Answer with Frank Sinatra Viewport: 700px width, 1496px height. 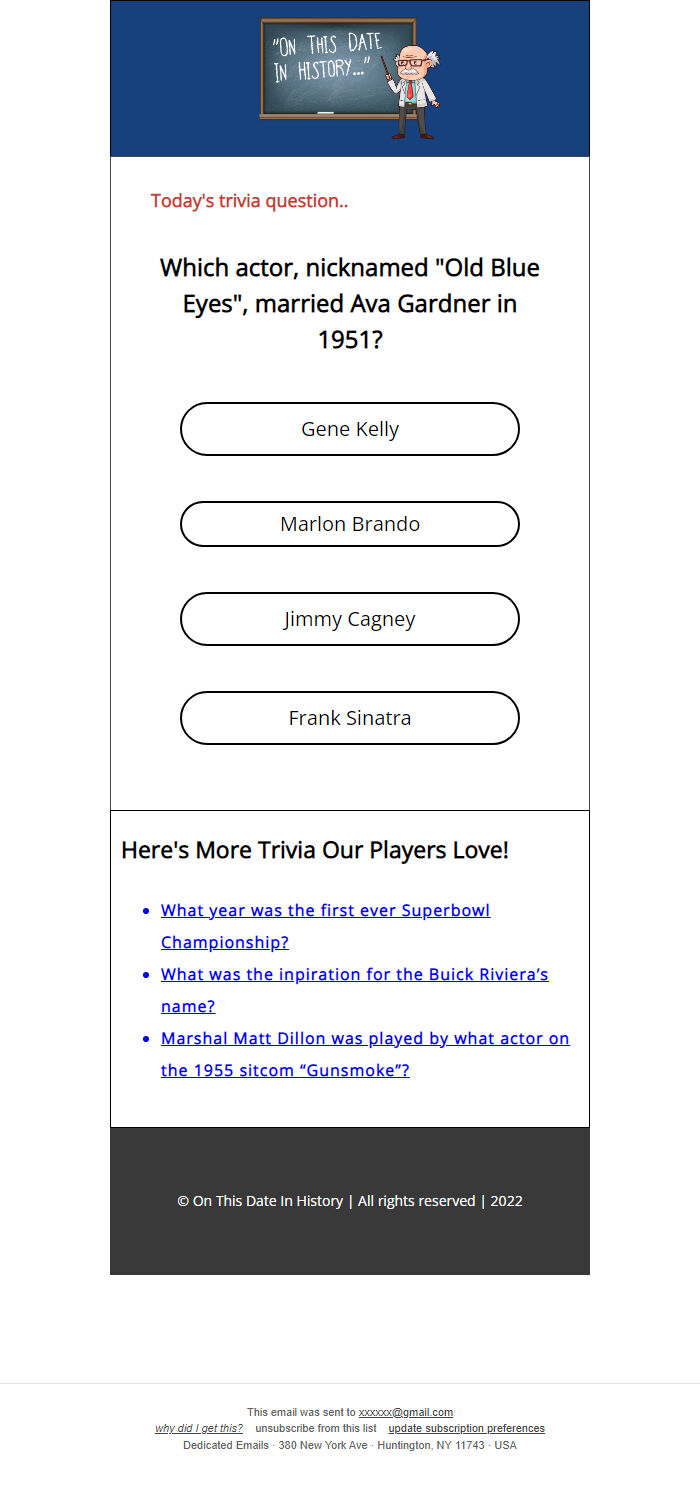point(350,718)
